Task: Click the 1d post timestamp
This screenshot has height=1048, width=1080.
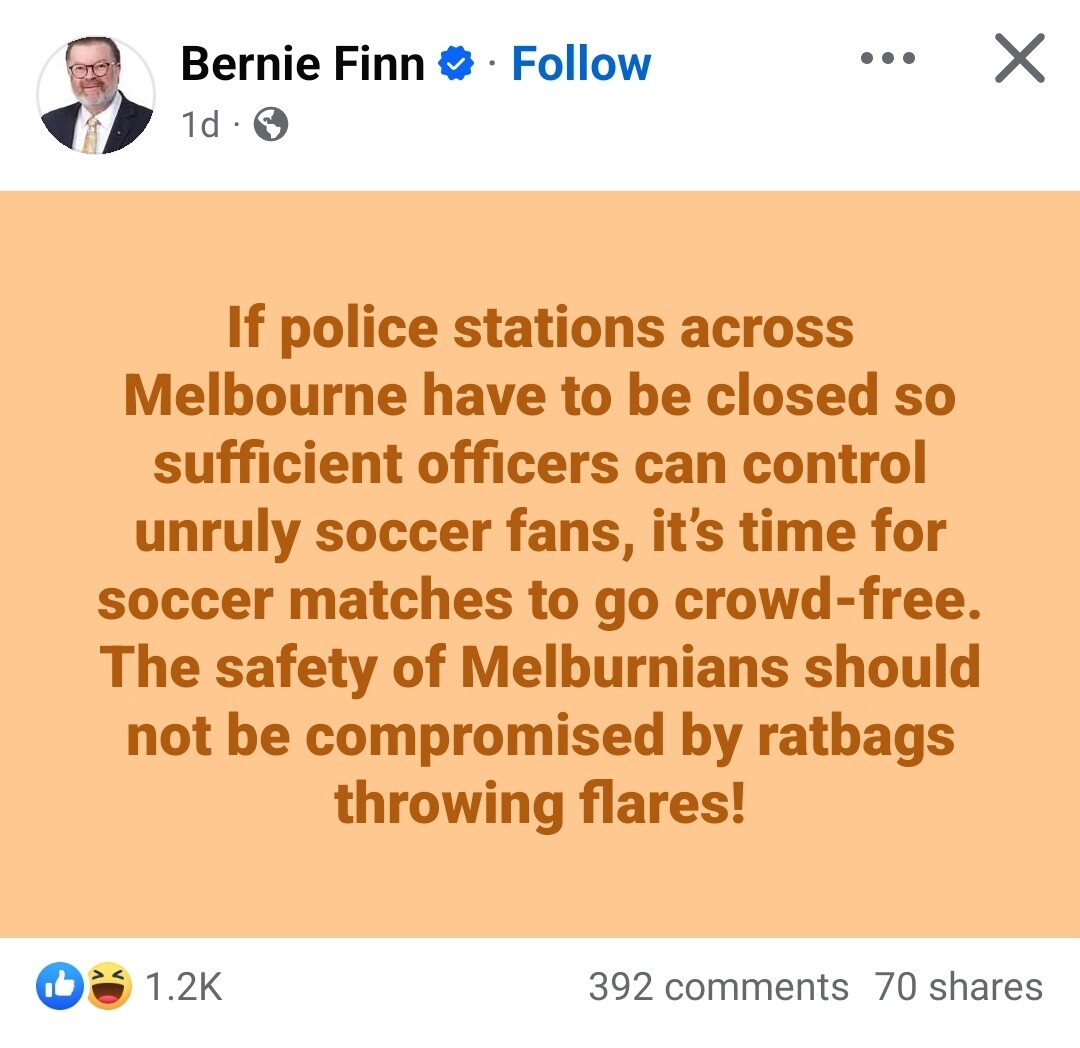Action: click(x=200, y=125)
